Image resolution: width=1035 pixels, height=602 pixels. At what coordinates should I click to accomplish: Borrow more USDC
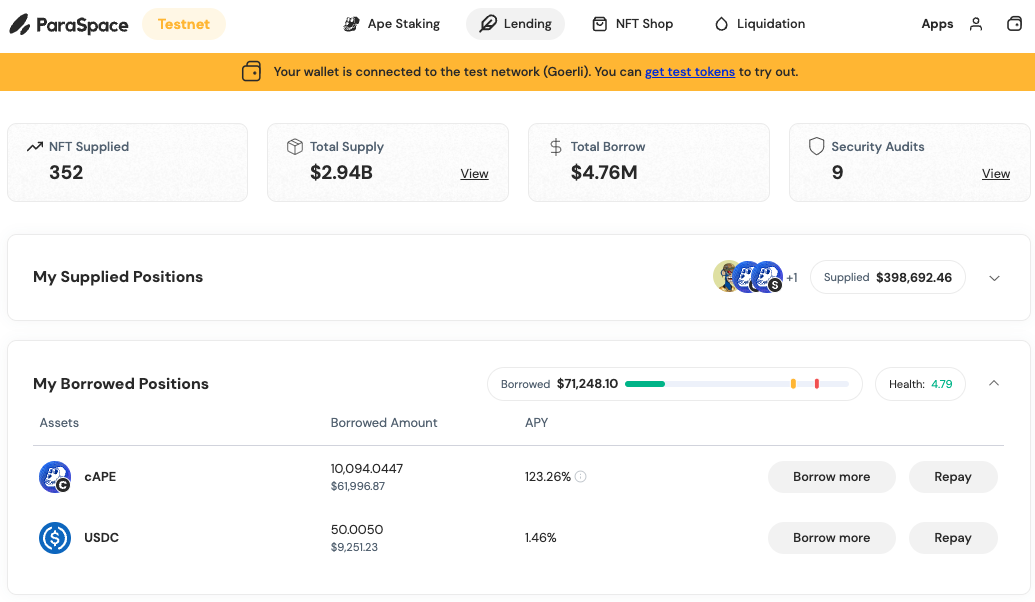[832, 538]
